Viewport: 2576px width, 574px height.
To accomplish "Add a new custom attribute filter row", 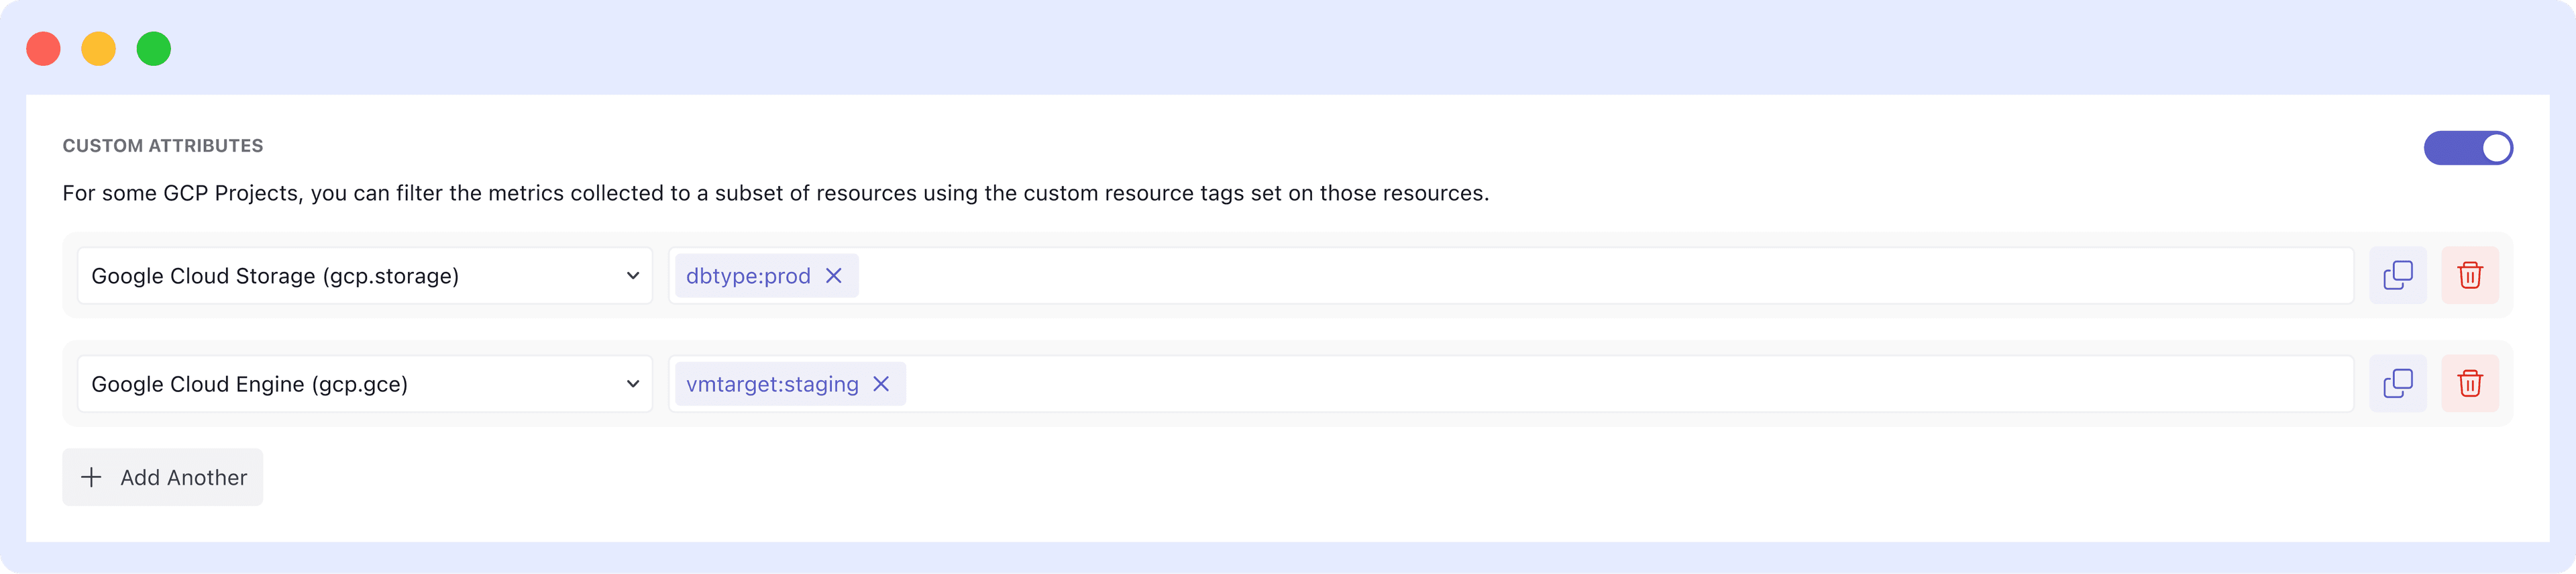I will tap(162, 477).
